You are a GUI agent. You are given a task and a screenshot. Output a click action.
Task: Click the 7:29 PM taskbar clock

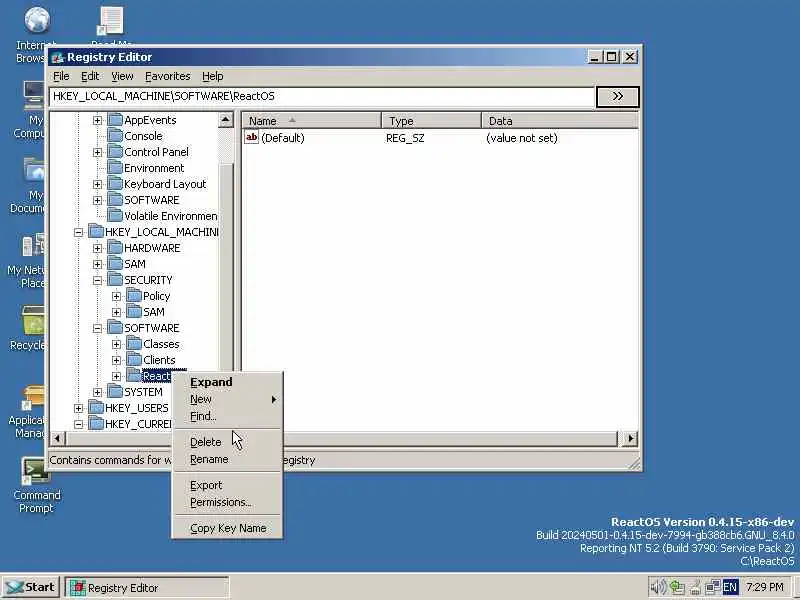click(764, 587)
